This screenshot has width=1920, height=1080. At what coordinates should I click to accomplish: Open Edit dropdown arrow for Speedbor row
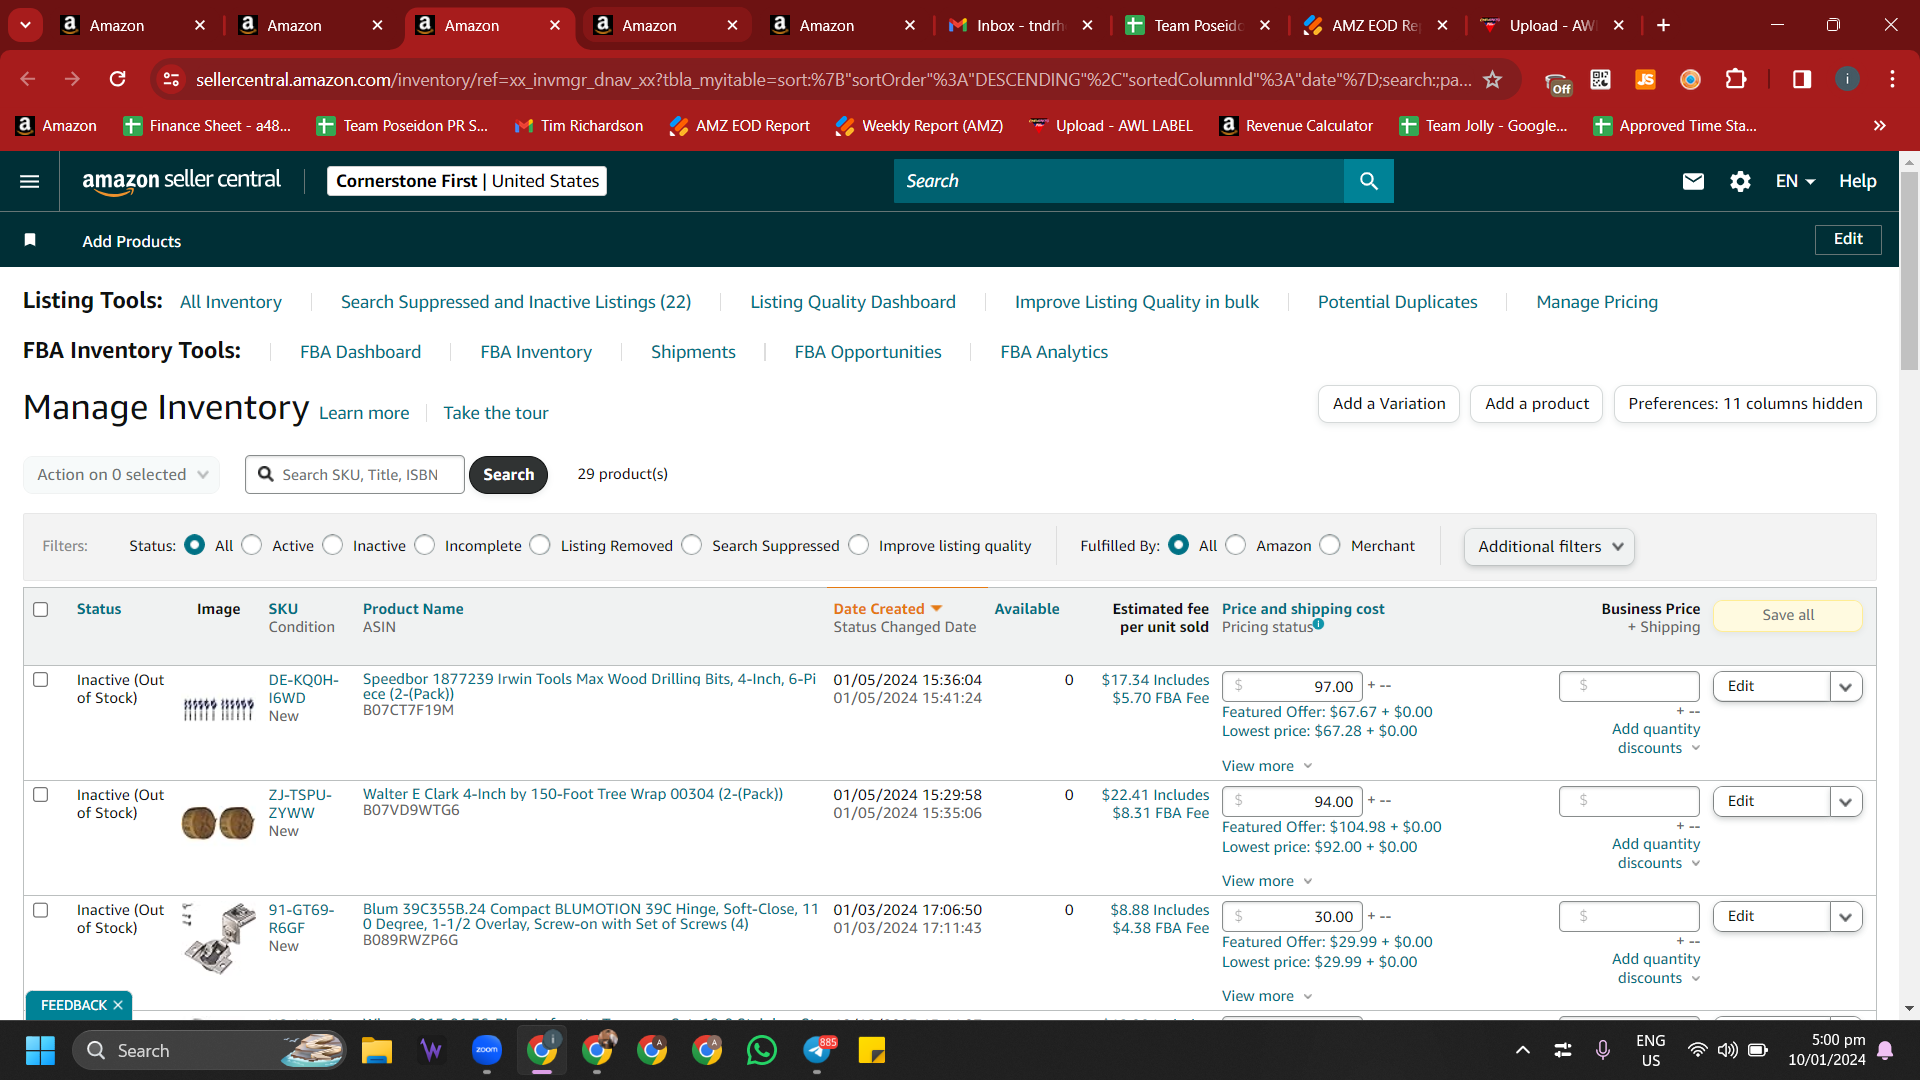[x=1846, y=686]
